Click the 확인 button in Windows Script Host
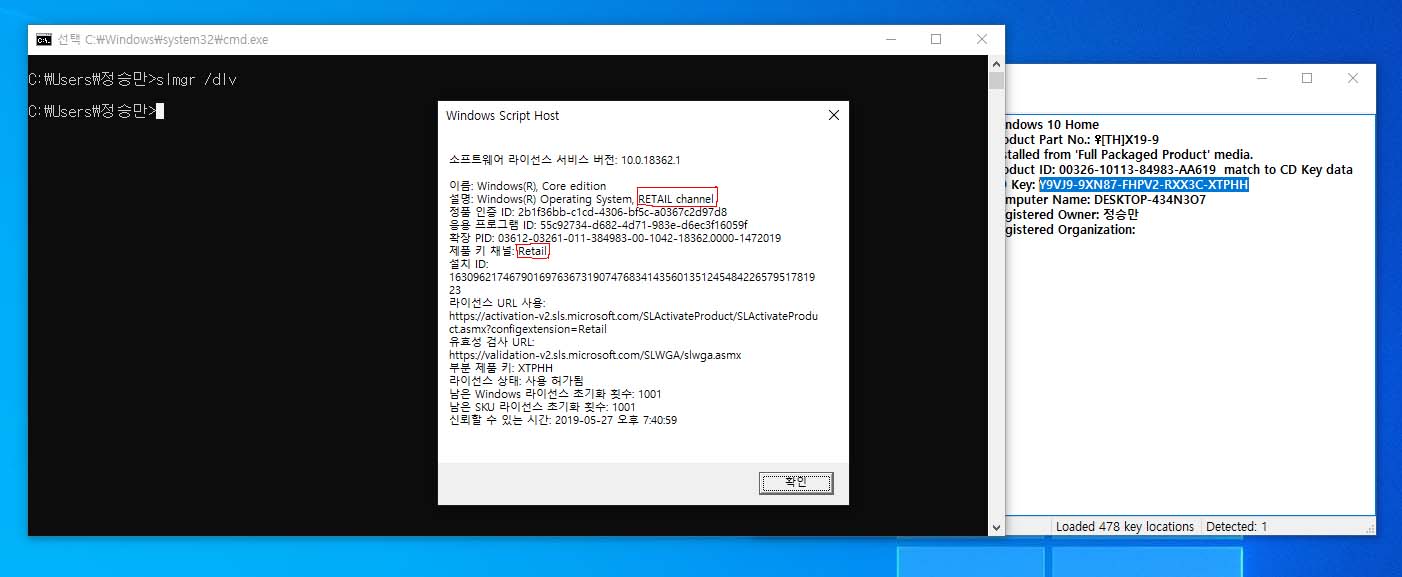Screen dimensions: 1402x577 [x=796, y=483]
